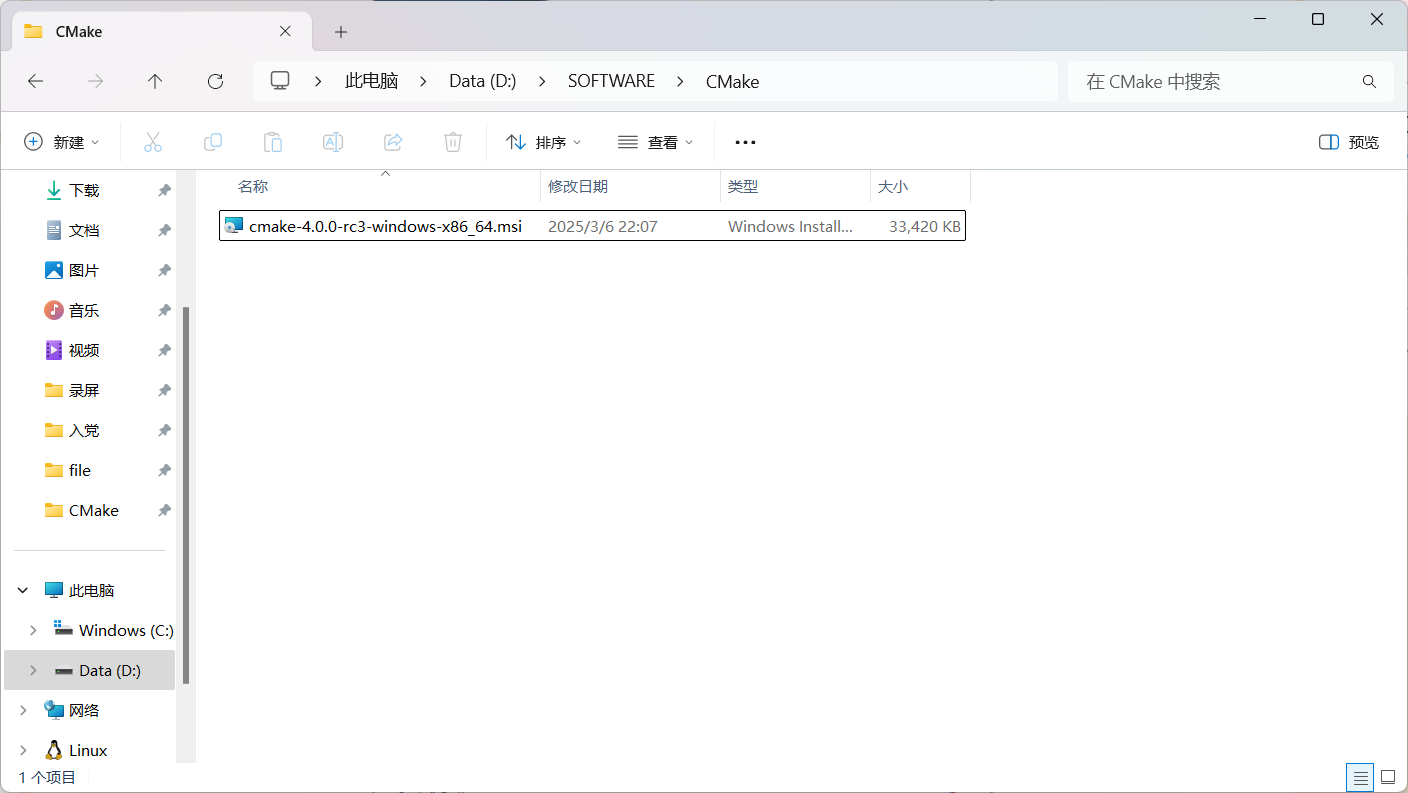Click the Copy icon in toolbar
This screenshot has width=1408, height=793.
pos(213,142)
